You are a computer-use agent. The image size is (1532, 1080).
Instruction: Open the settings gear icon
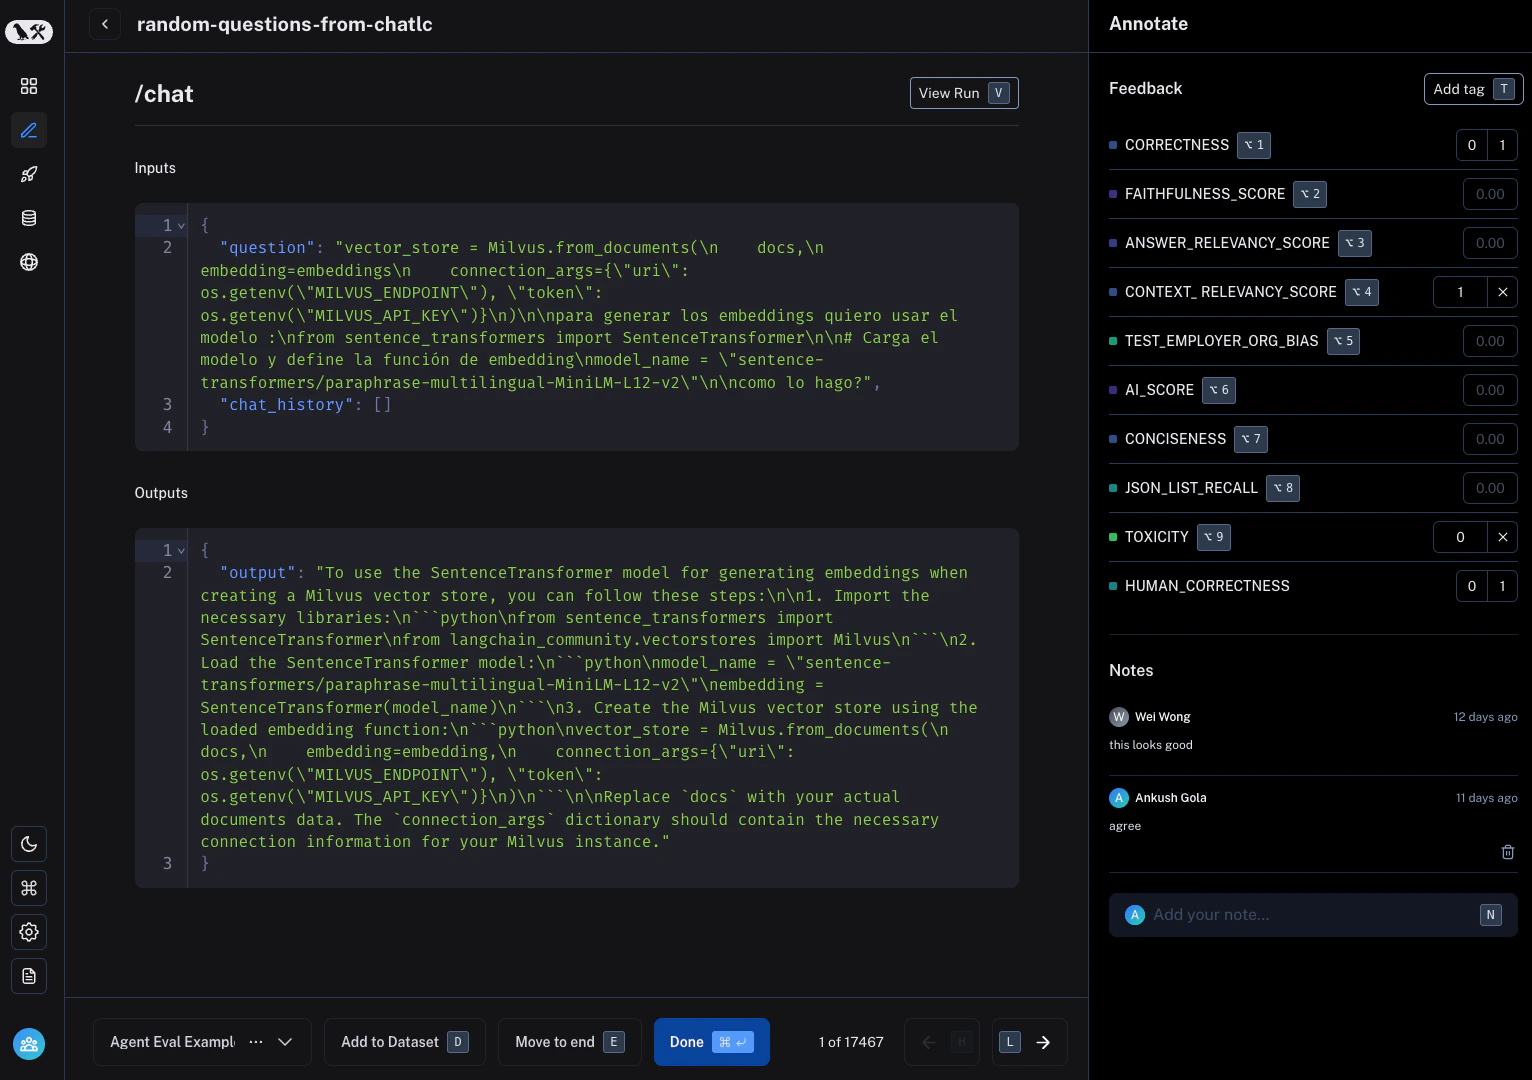29,932
